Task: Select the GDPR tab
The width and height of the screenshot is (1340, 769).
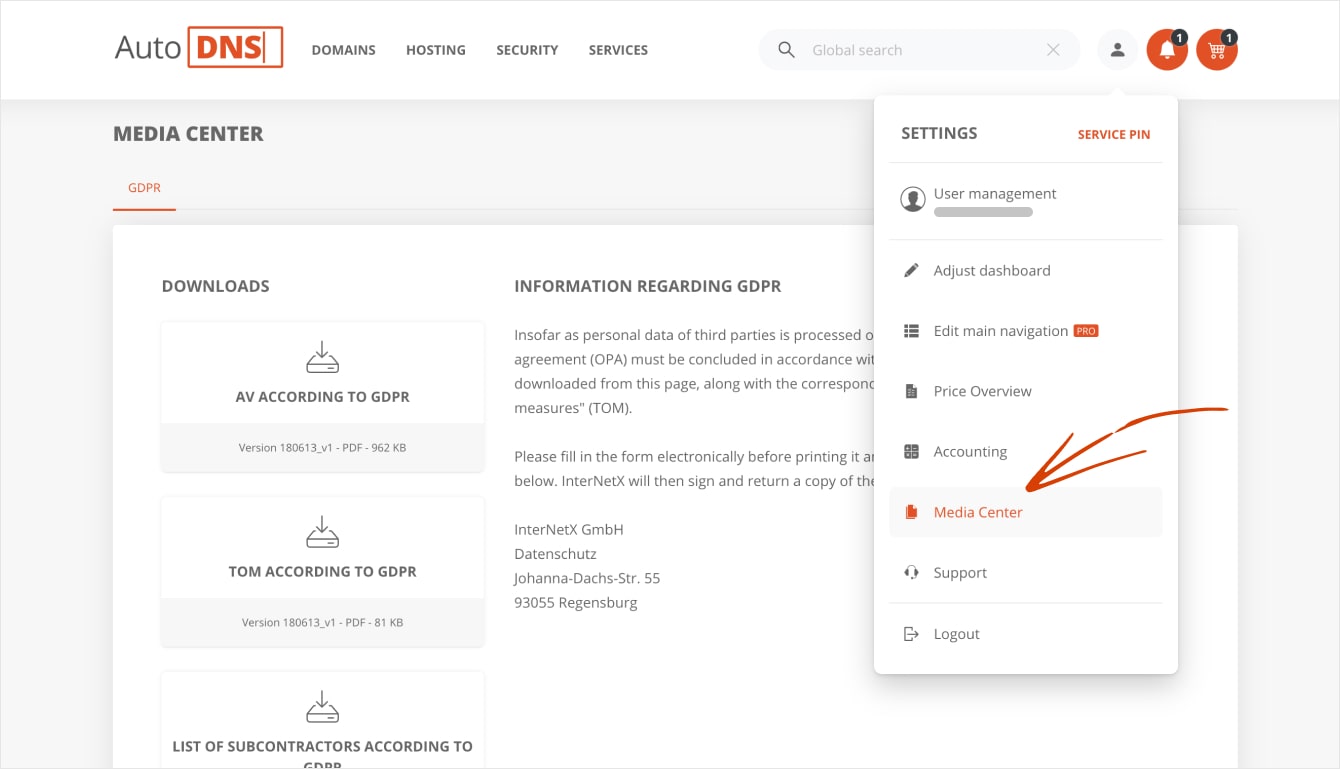Action: coord(144,187)
